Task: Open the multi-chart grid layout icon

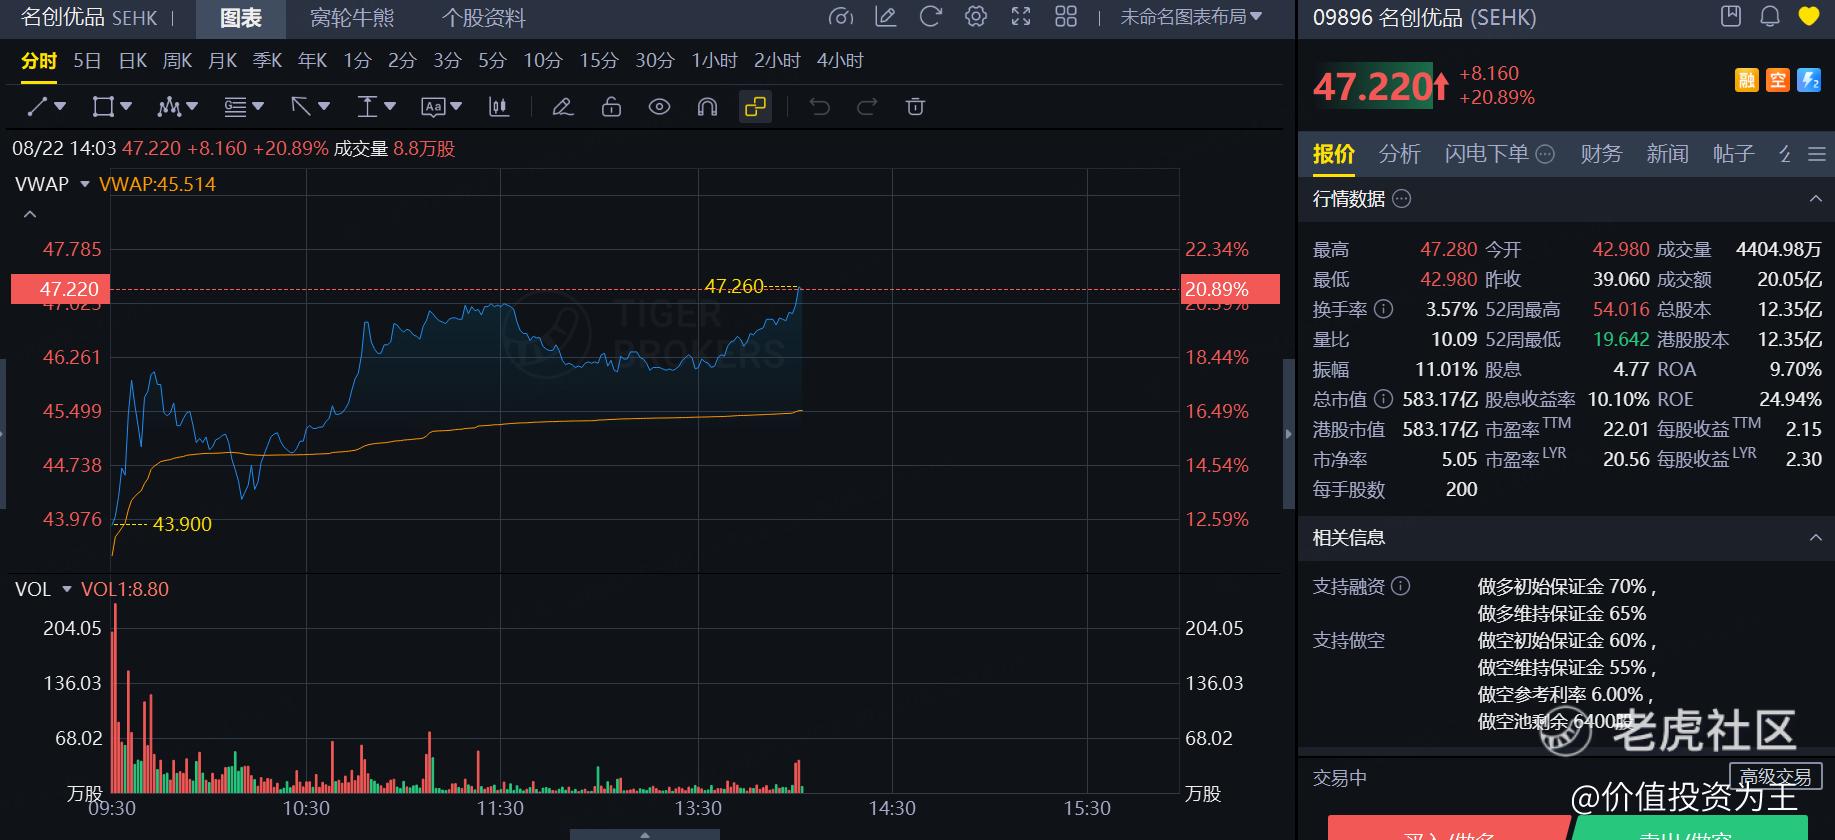Action: (x=1066, y=17)
